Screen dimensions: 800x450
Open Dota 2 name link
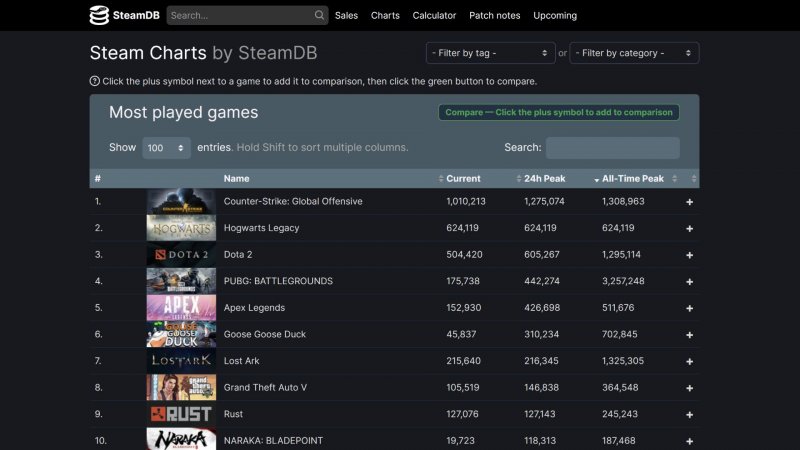click(x=238, y=254)
